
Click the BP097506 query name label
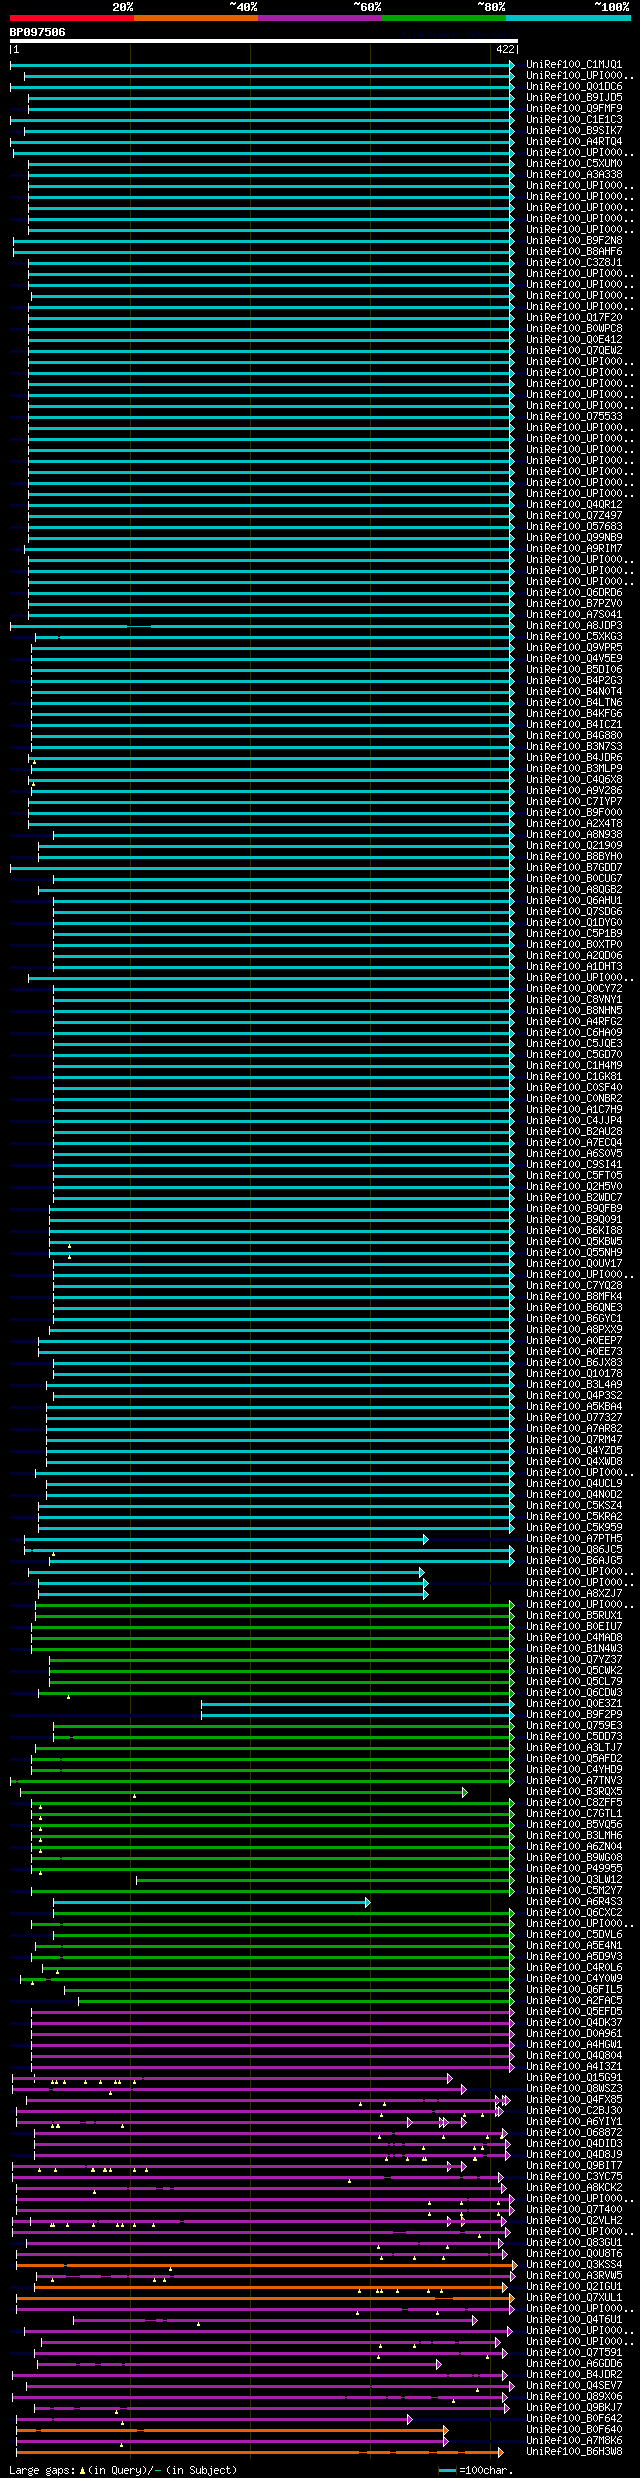pos(38,32)
